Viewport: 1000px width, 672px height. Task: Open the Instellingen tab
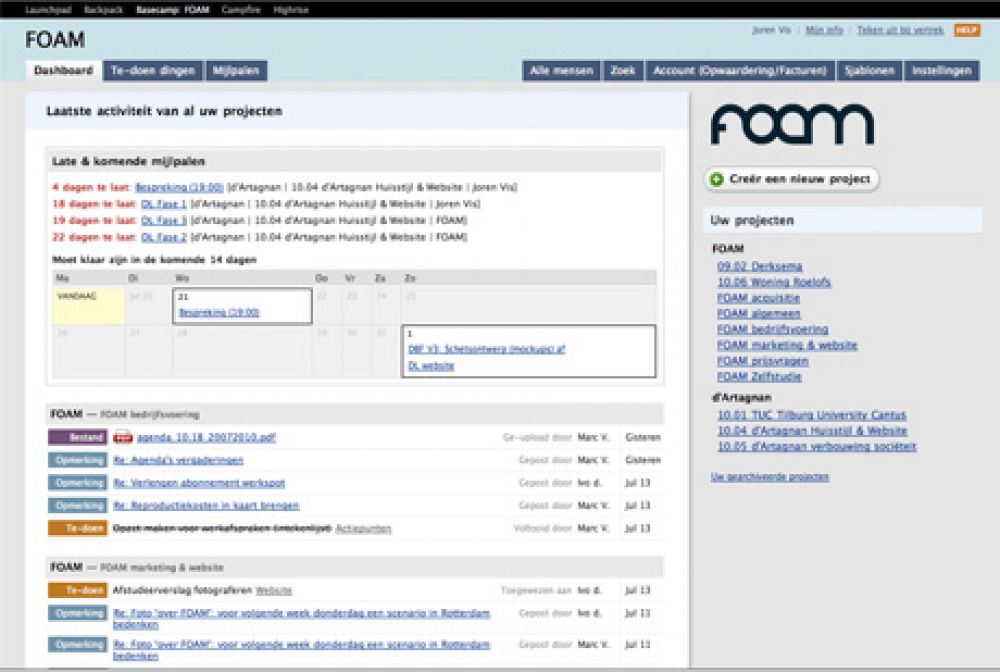(x=941, y=70)
